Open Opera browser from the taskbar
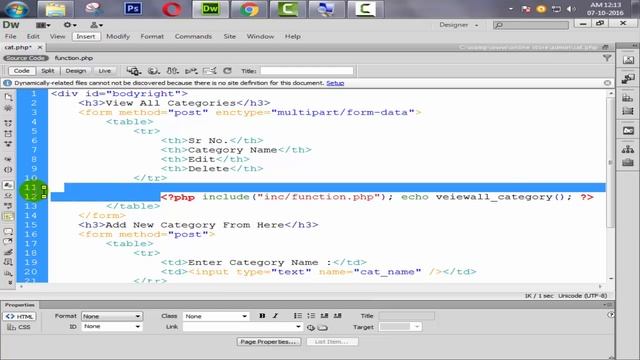The width and height of the screenshot is (640, 360). pyautogui.click(x=171, y=9)
